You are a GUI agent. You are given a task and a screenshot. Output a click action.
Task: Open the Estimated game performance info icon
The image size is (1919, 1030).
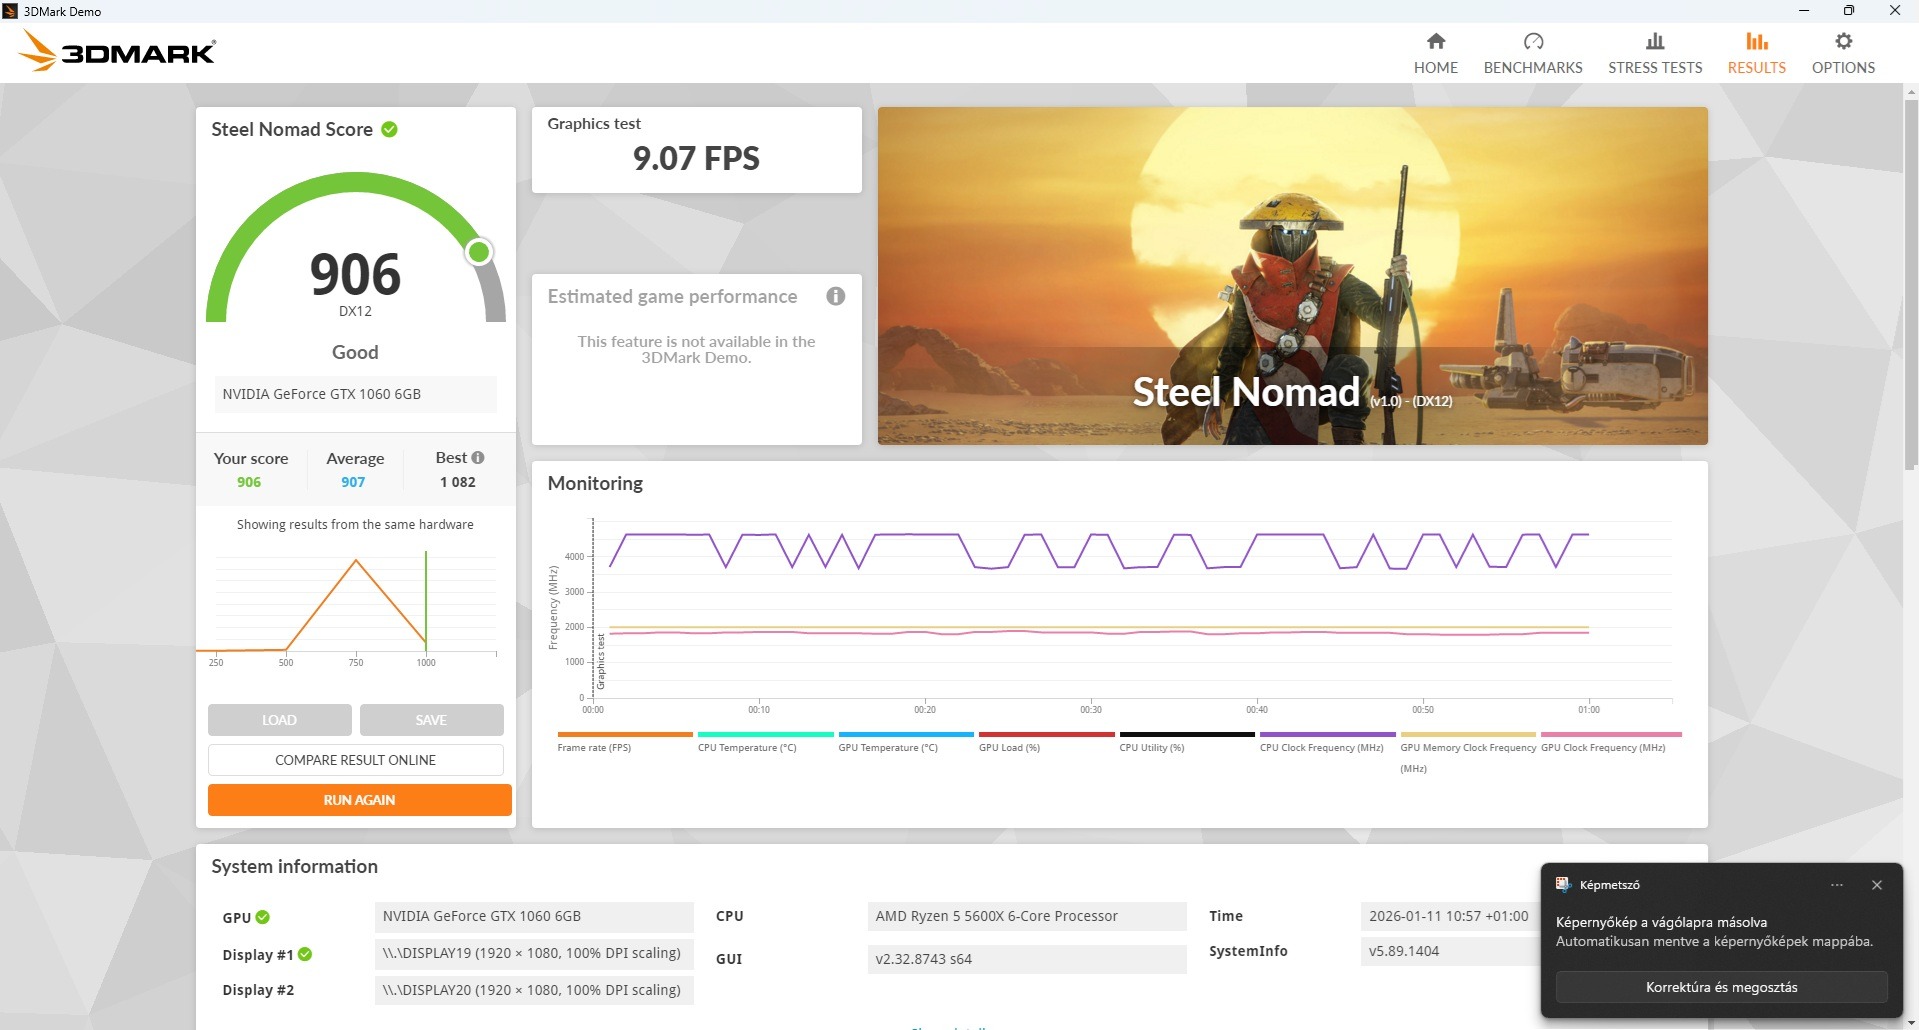coord(836,296)
